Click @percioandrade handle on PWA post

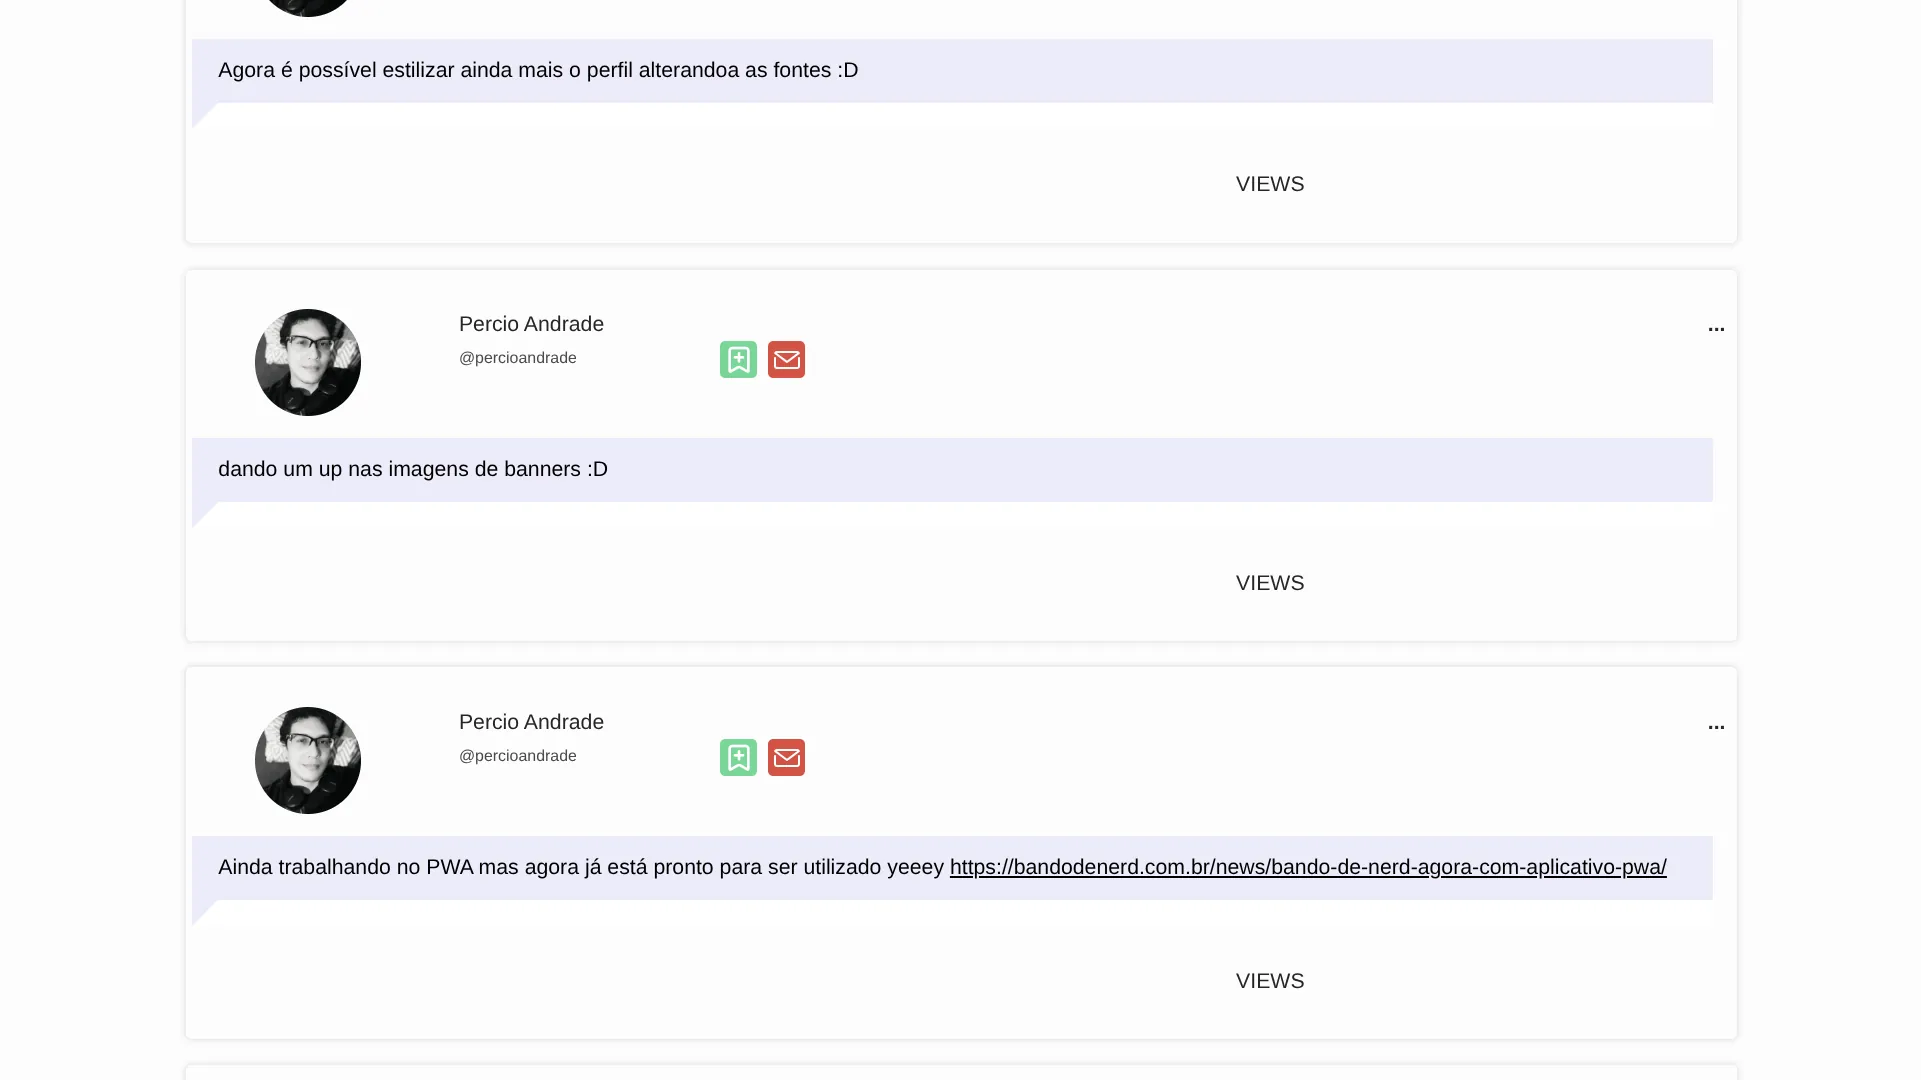(x=518, y=756)
